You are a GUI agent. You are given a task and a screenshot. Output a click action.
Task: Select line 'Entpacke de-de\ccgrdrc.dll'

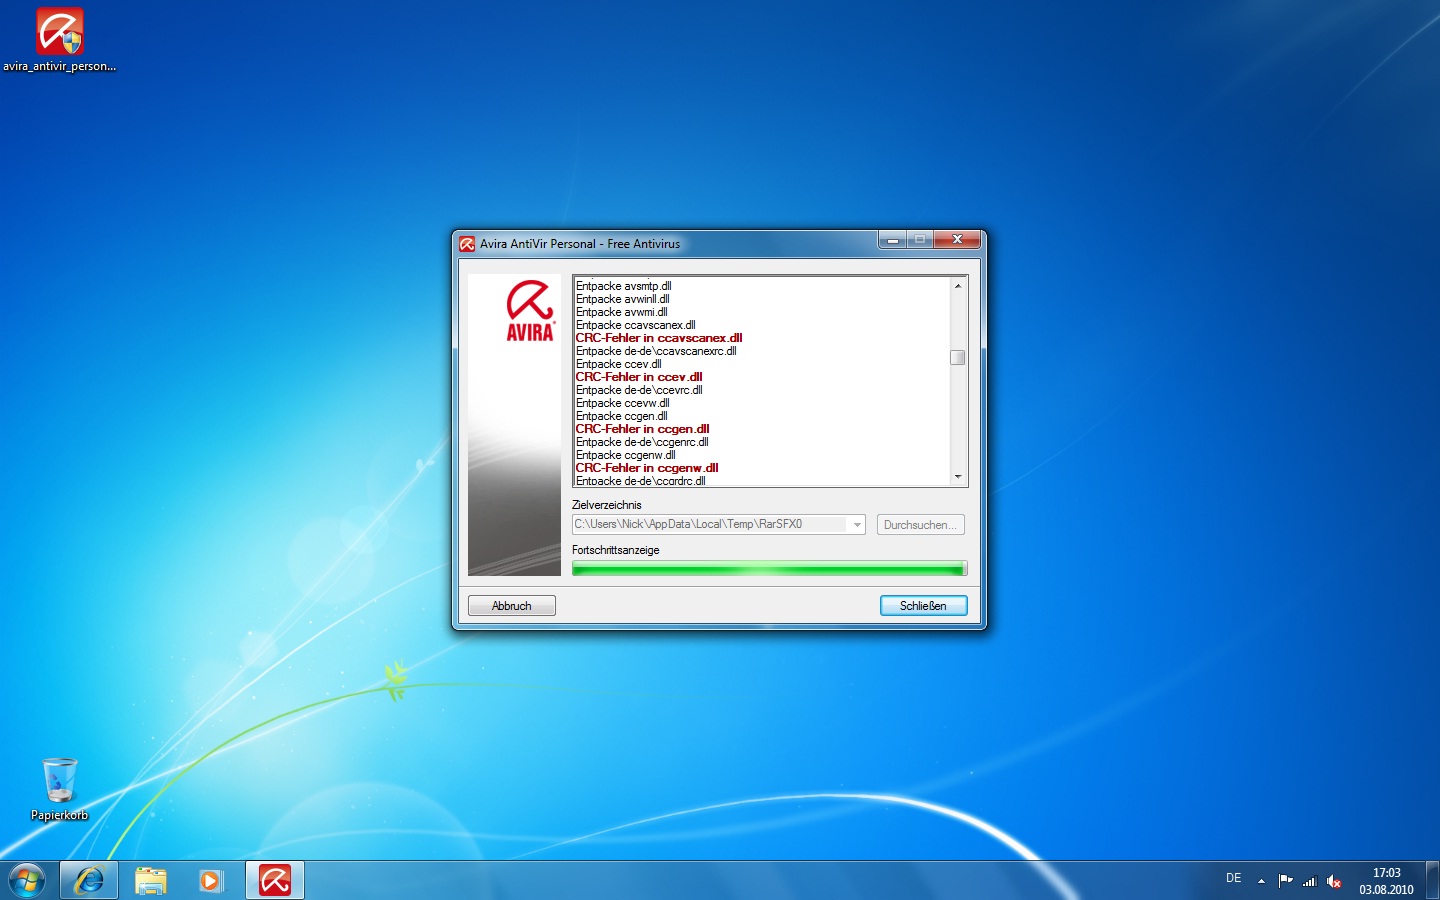pos(640,480)
